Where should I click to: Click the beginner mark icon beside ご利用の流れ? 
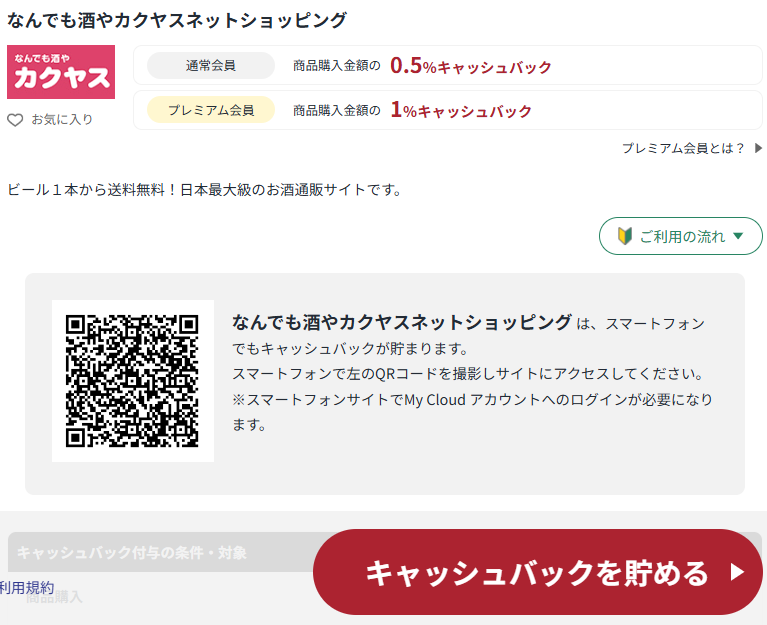click(x=625, y=237)
